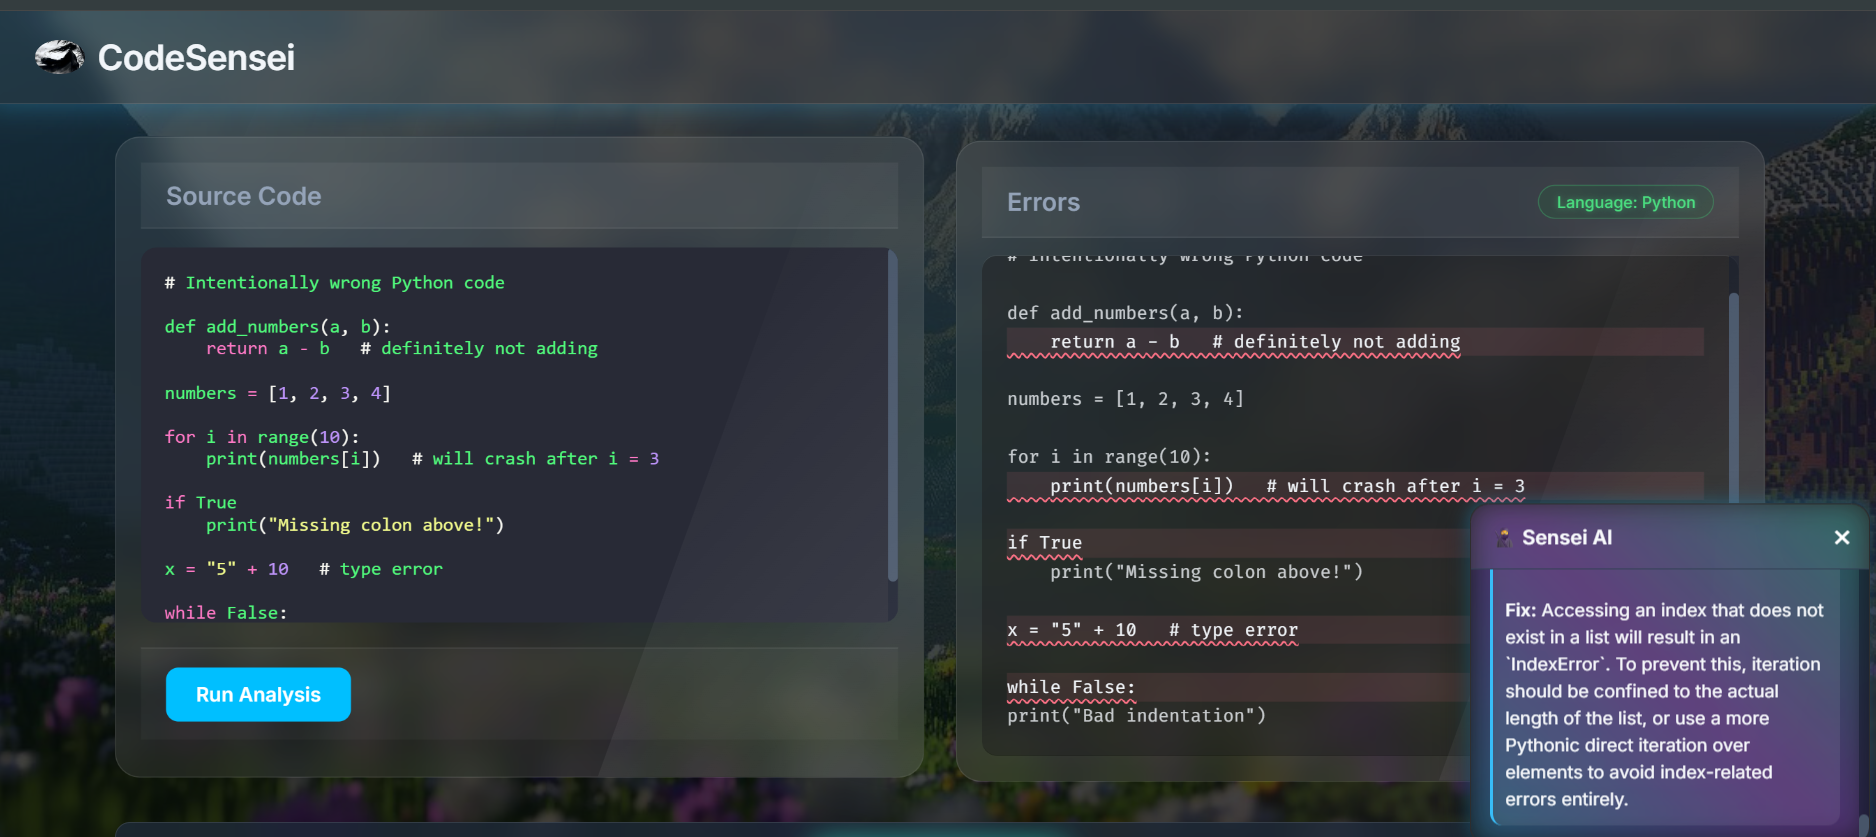
Task: Click the 'Source Code' panel heading
Action: pyautogui.click(x=244, y=196)
